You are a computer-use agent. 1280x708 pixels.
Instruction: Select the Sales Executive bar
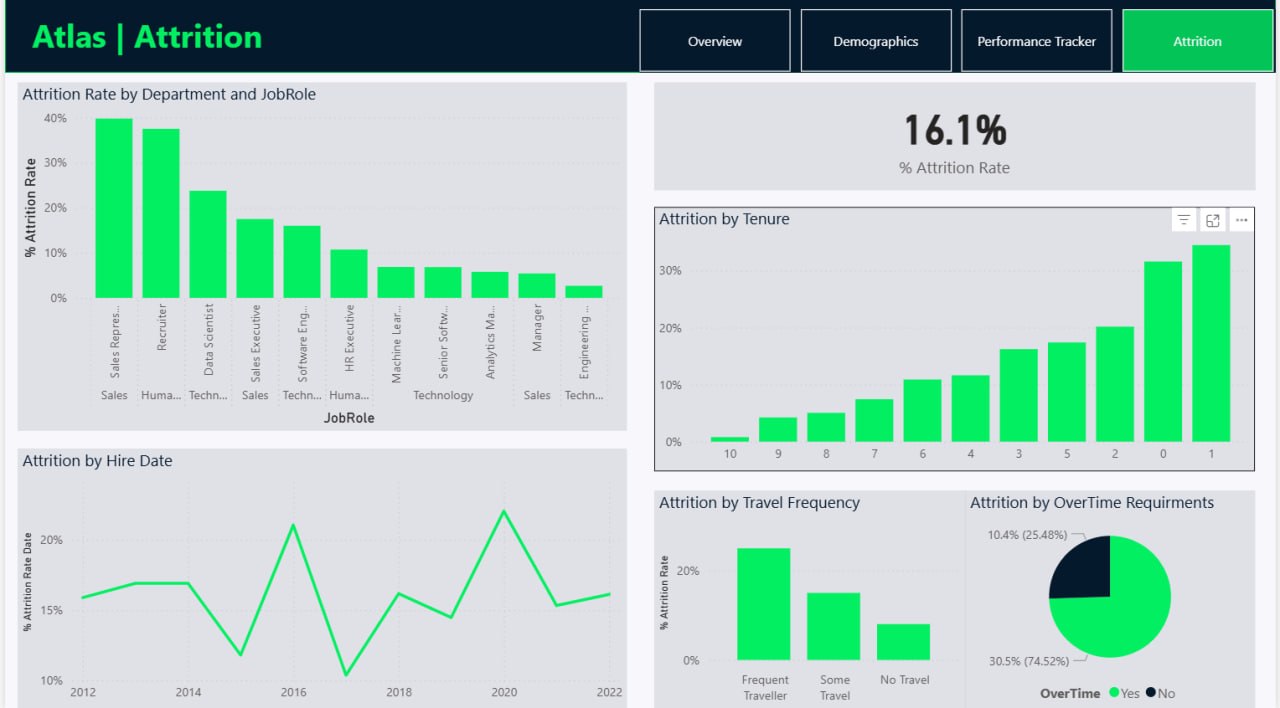255,258
